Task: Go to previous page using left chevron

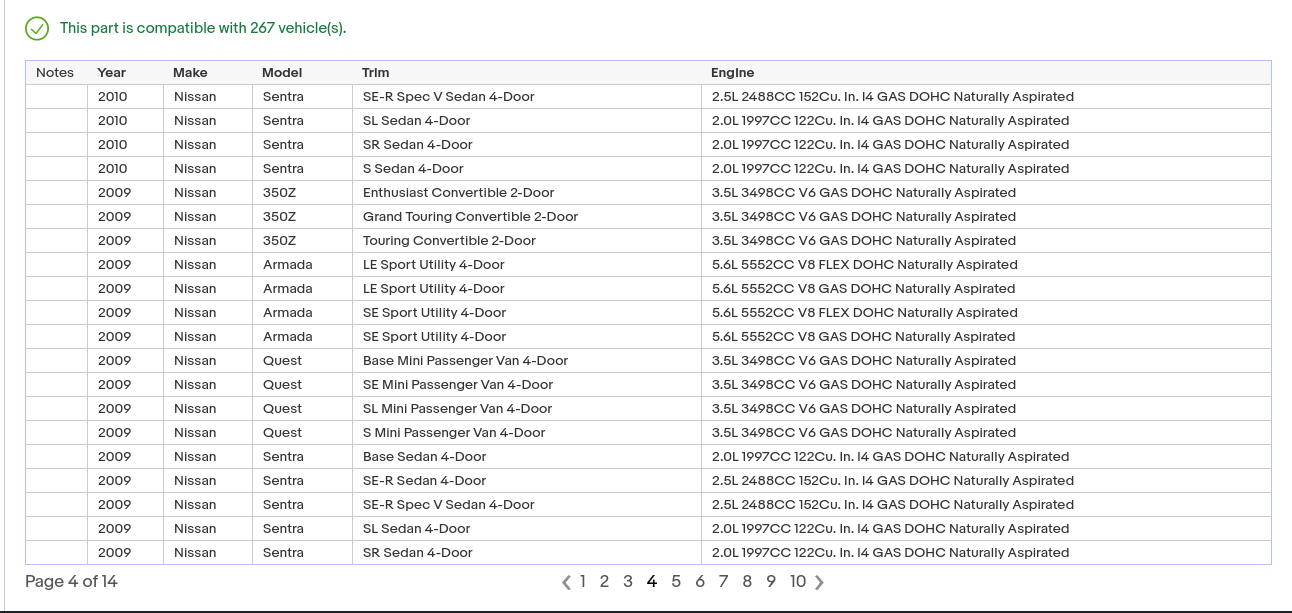Action: tap(566, 582)
